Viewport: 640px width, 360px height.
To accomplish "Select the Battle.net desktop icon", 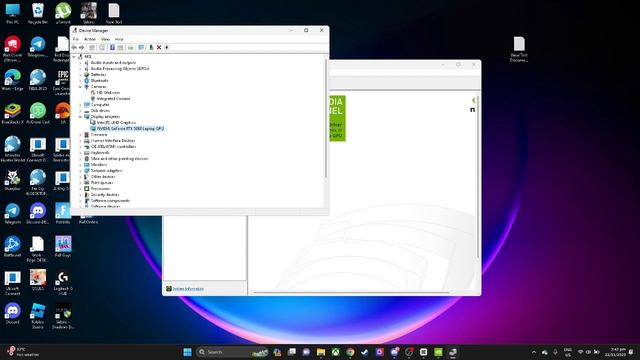I will point(12,247).
